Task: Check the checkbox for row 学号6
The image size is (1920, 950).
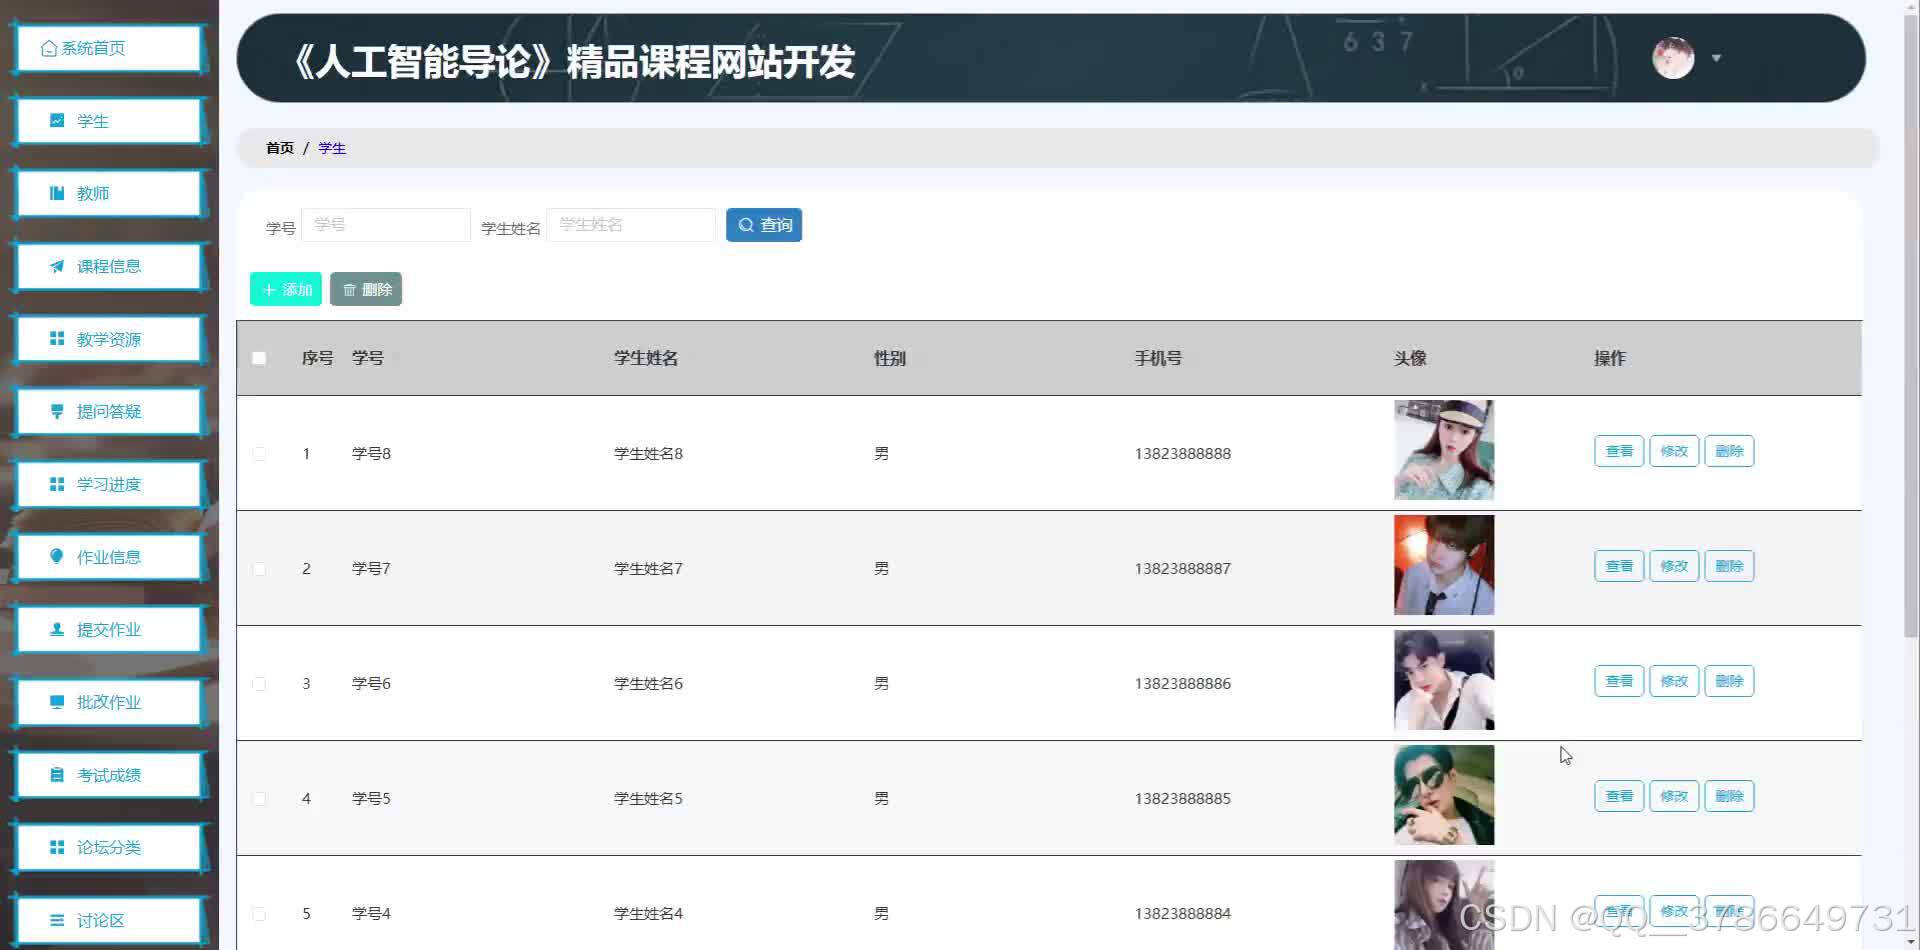Action: (x=259, y=683)
